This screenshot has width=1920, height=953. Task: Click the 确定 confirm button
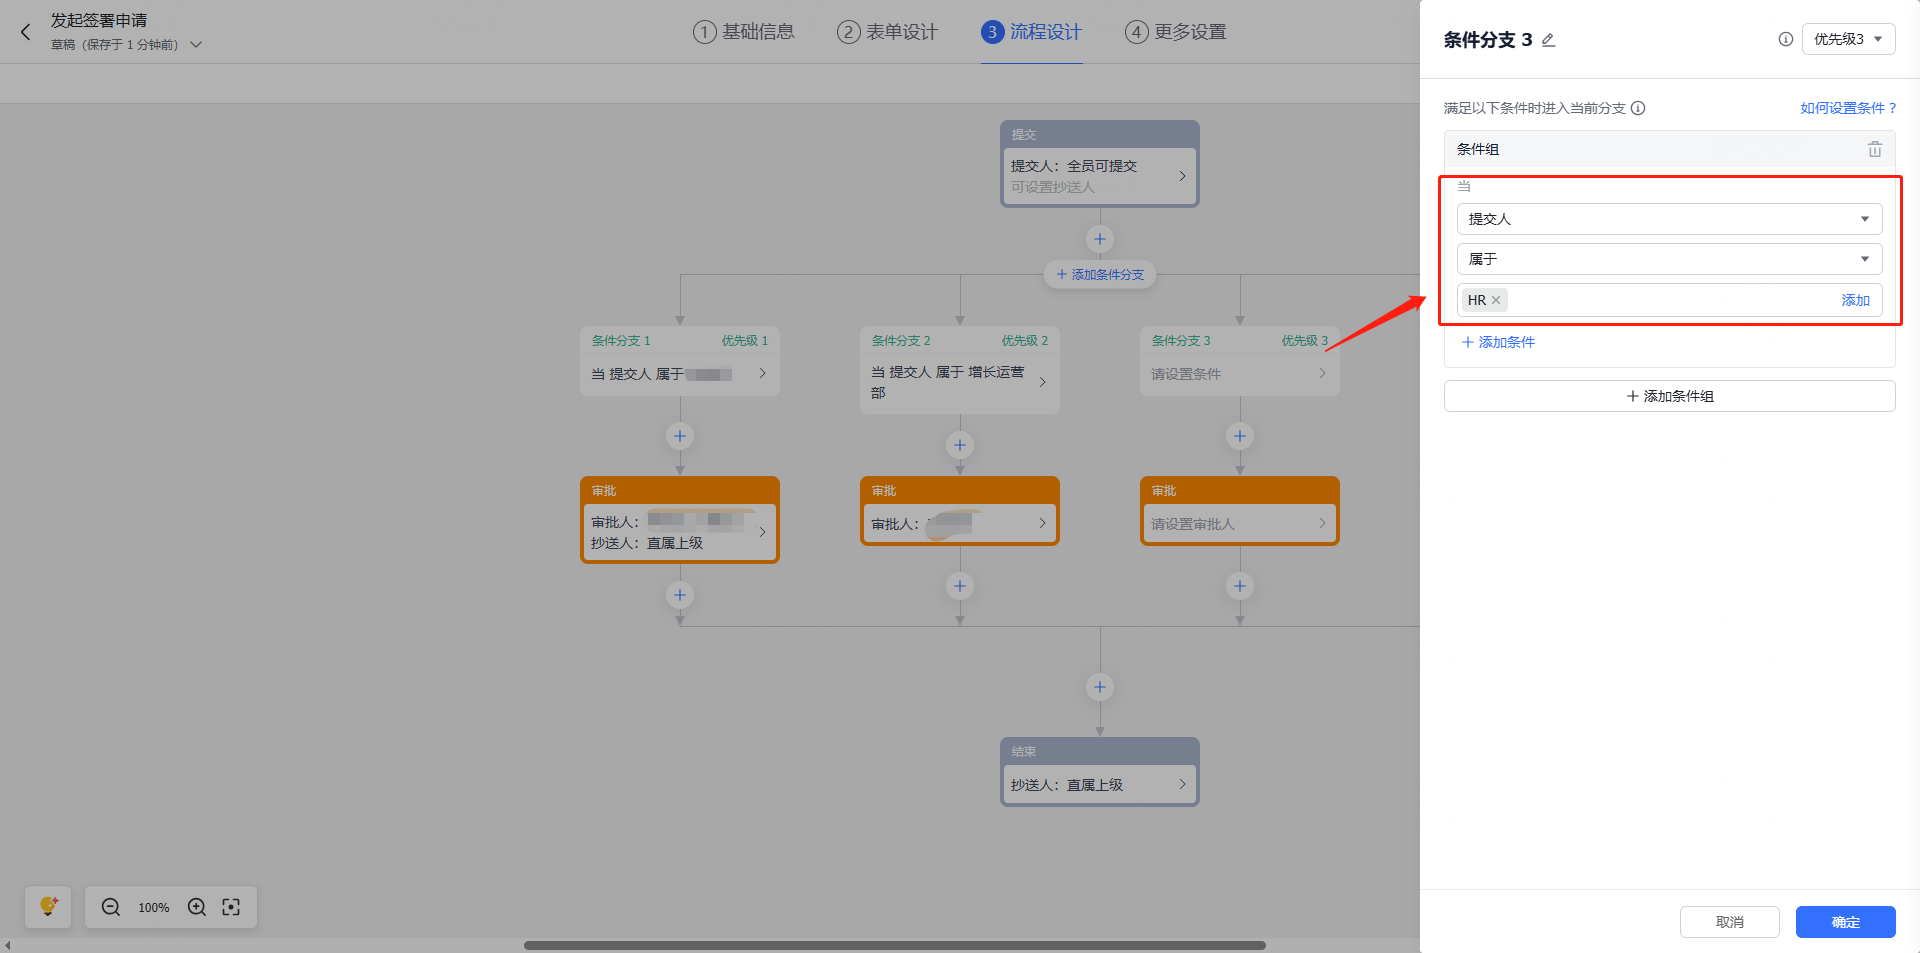(1845, 922)
